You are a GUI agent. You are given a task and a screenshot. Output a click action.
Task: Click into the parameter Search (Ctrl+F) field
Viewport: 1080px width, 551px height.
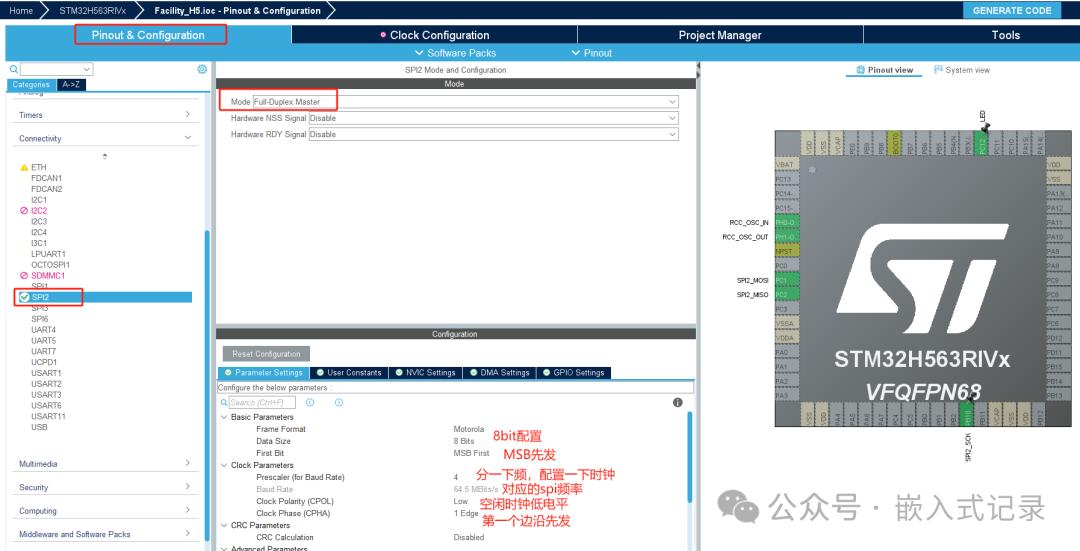tap(262, 402)
